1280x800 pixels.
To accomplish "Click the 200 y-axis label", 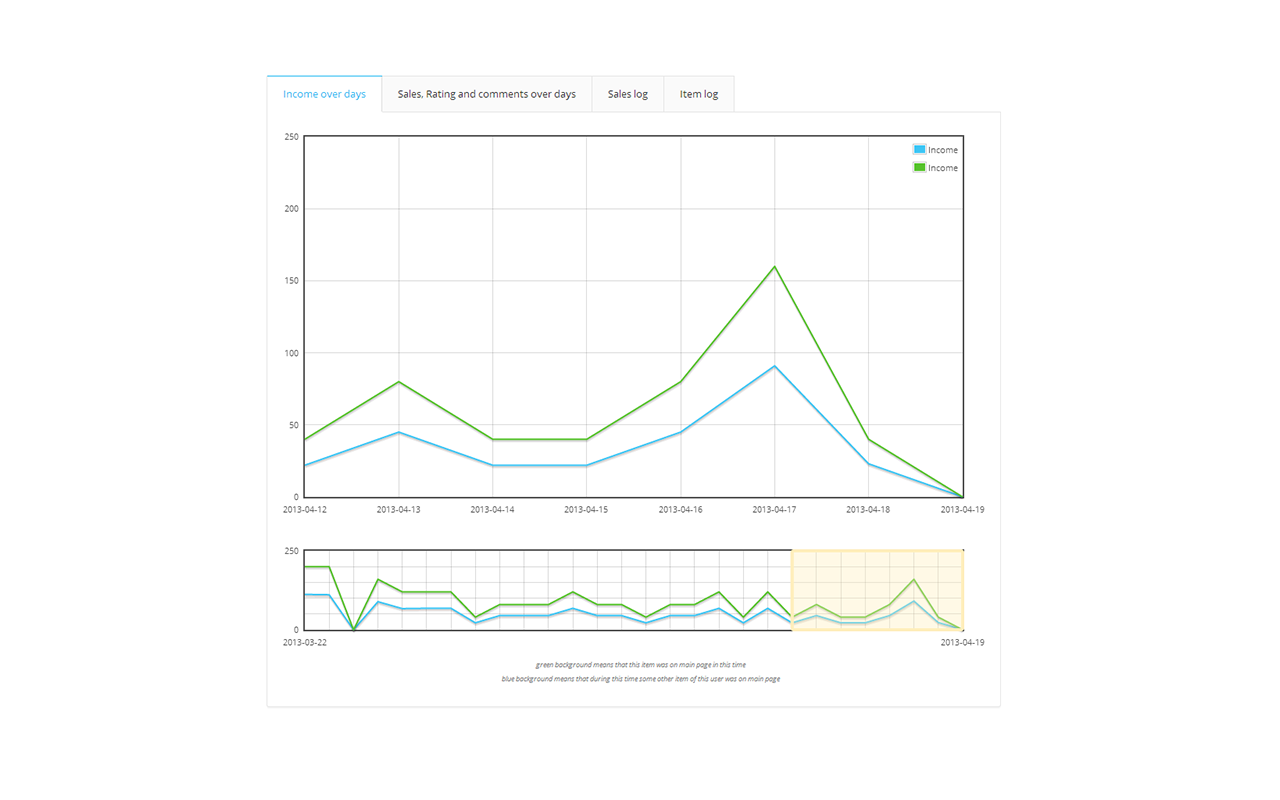I will coord(292,209).
